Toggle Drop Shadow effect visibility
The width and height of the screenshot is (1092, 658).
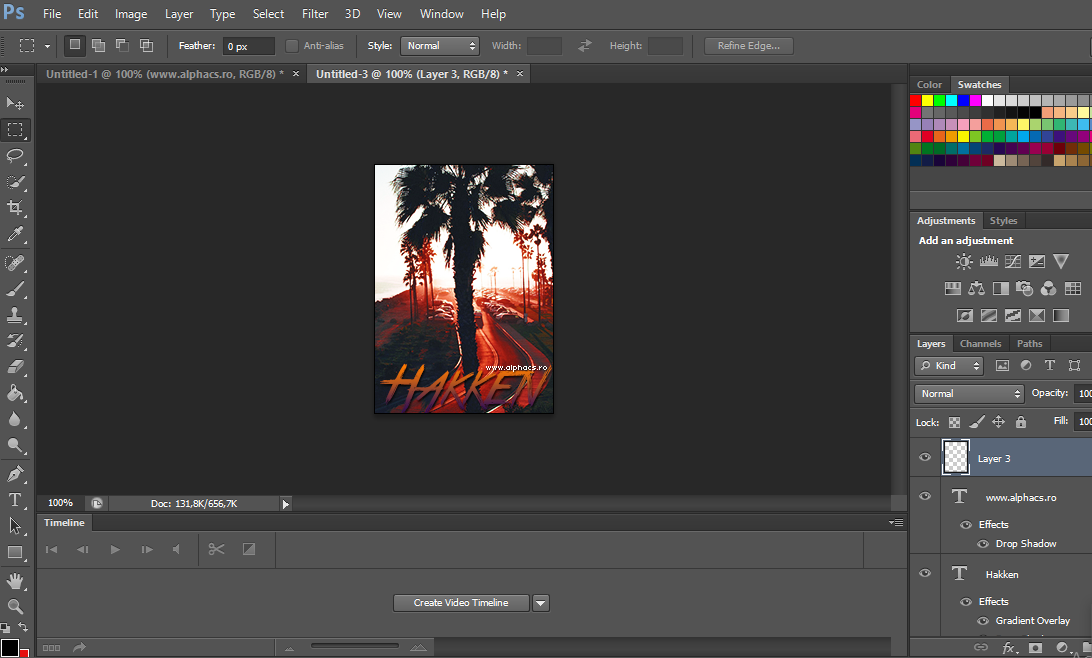[983, 544]
